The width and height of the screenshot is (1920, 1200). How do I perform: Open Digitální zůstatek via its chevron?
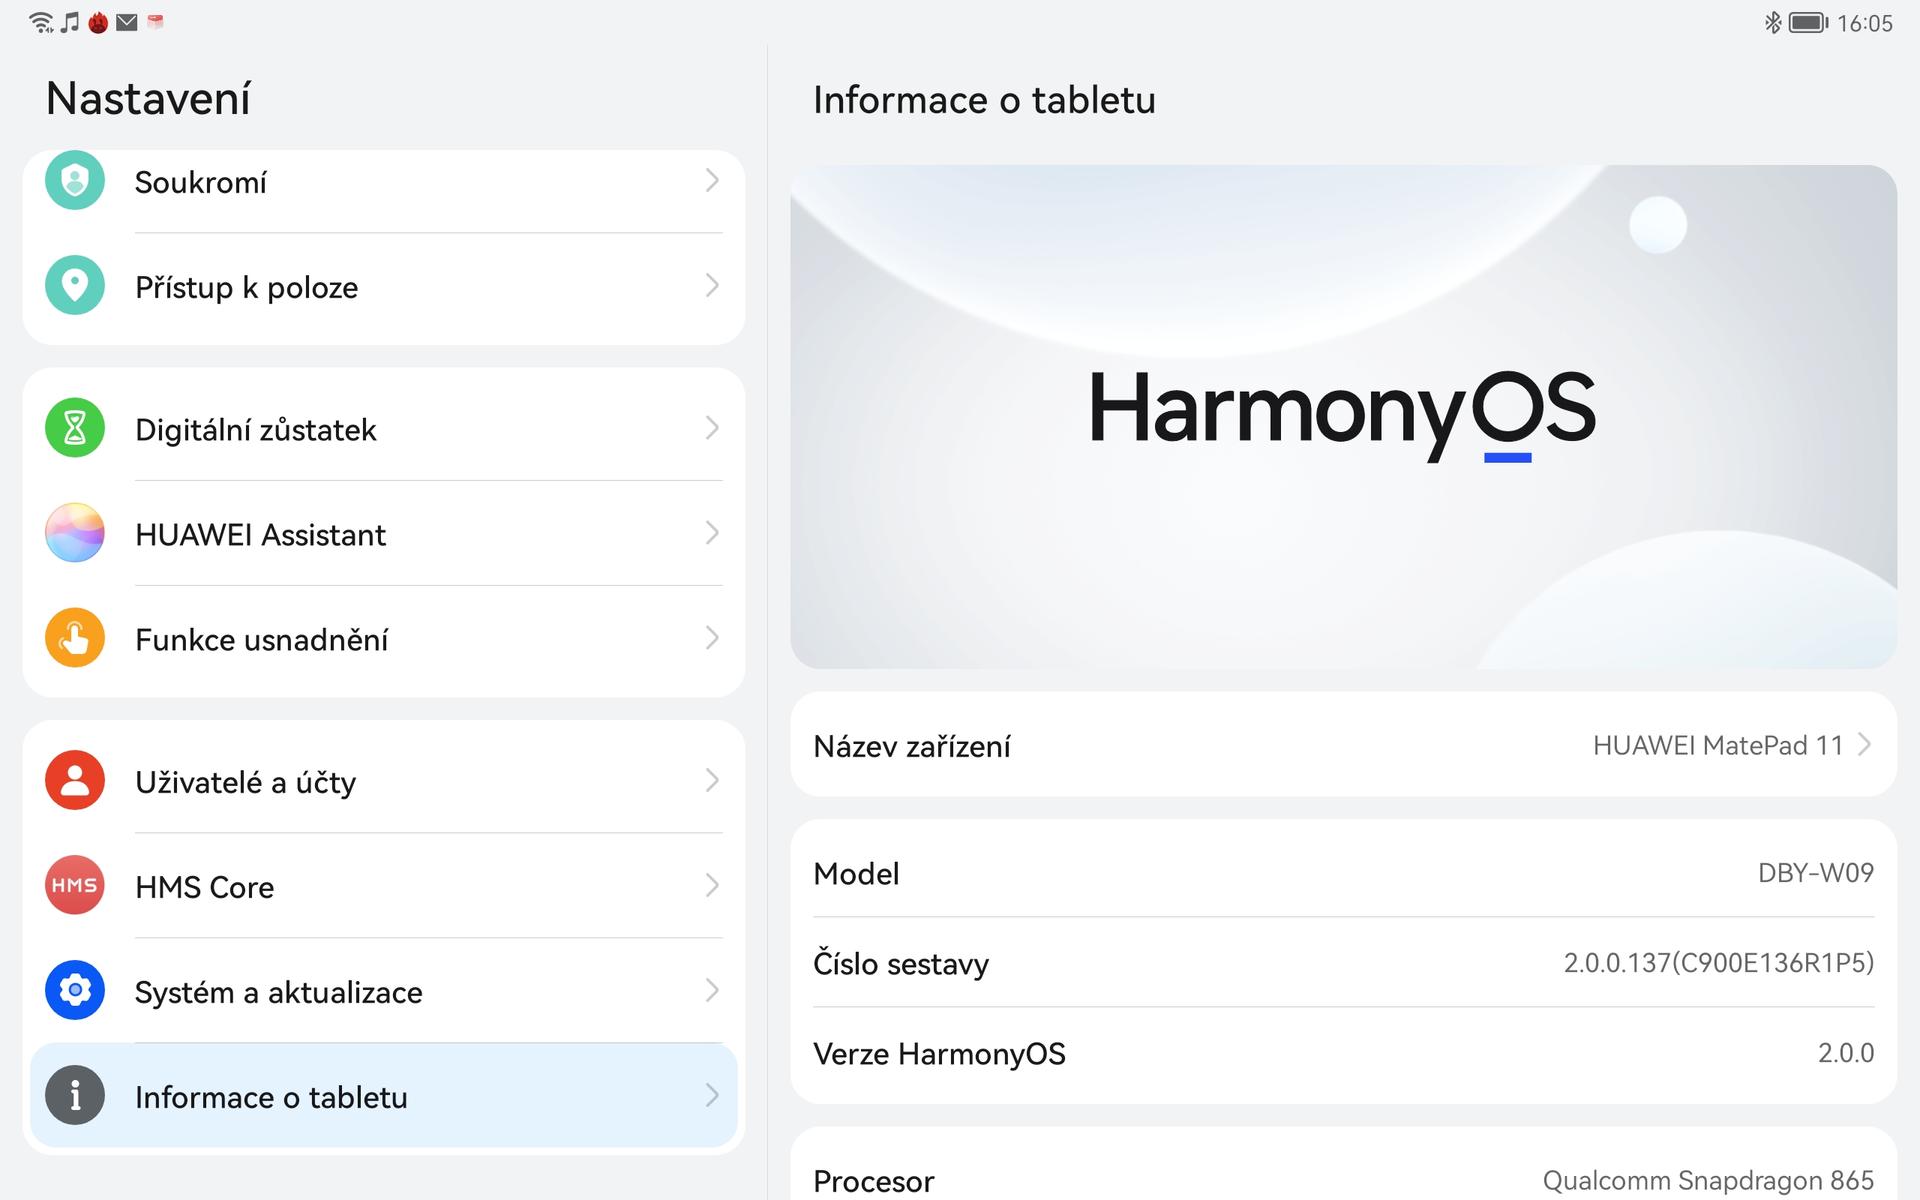click(x=712, y=428)
